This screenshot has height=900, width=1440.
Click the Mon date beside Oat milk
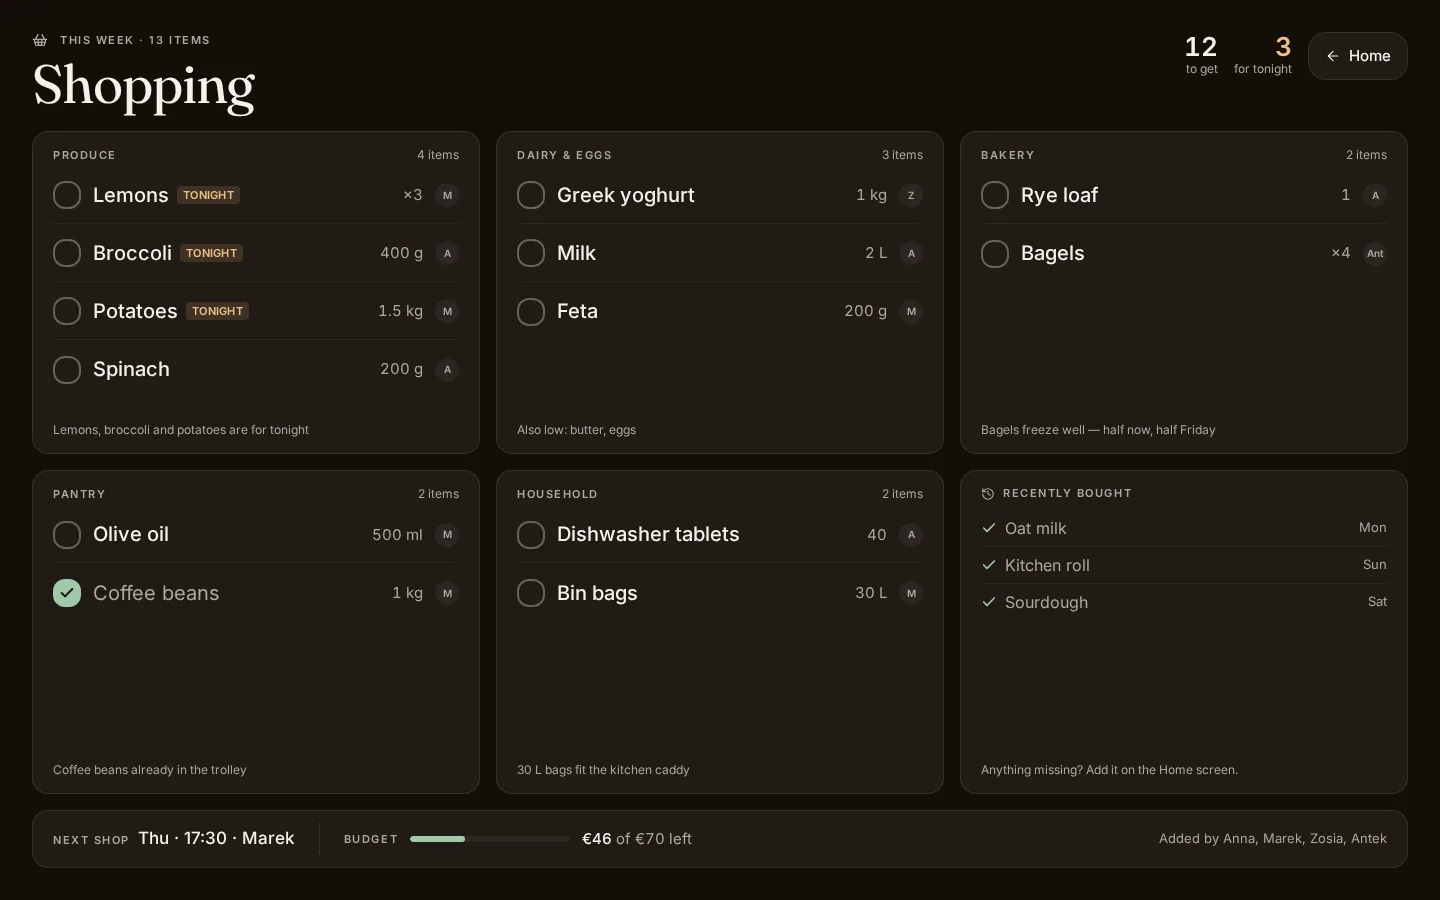pos(1372,528)
